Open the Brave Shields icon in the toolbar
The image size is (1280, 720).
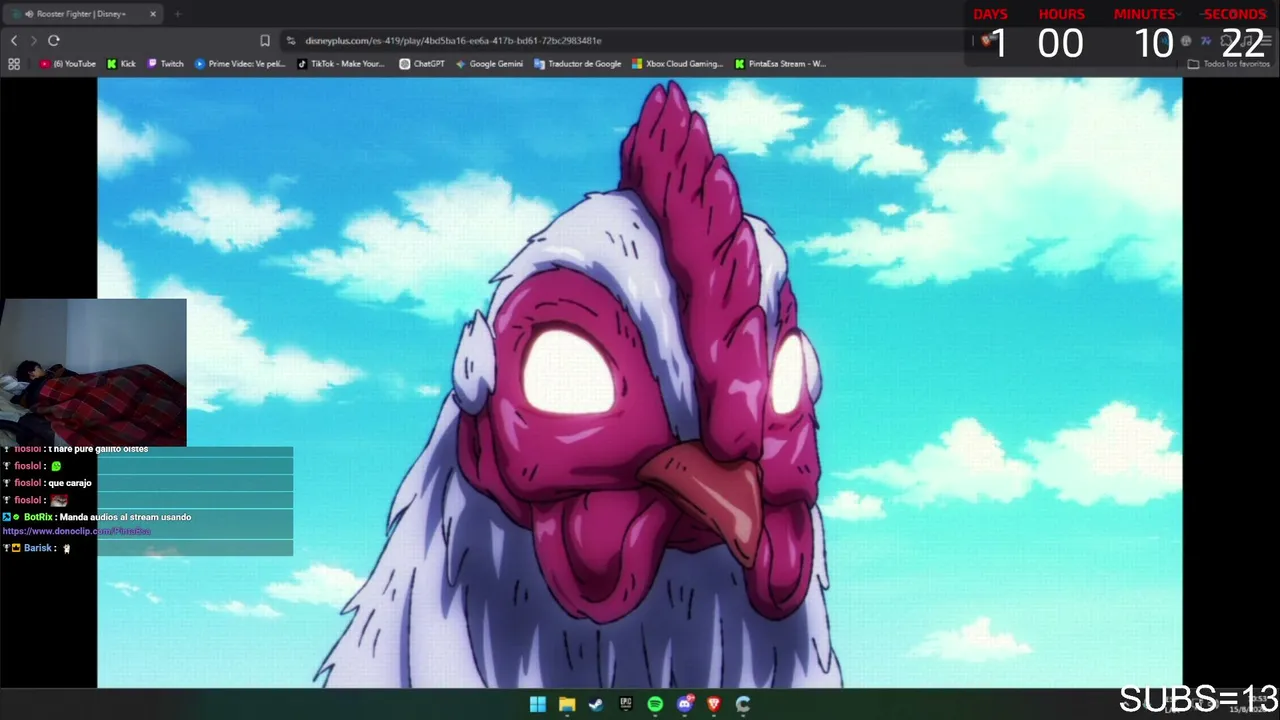coord(986,40)
